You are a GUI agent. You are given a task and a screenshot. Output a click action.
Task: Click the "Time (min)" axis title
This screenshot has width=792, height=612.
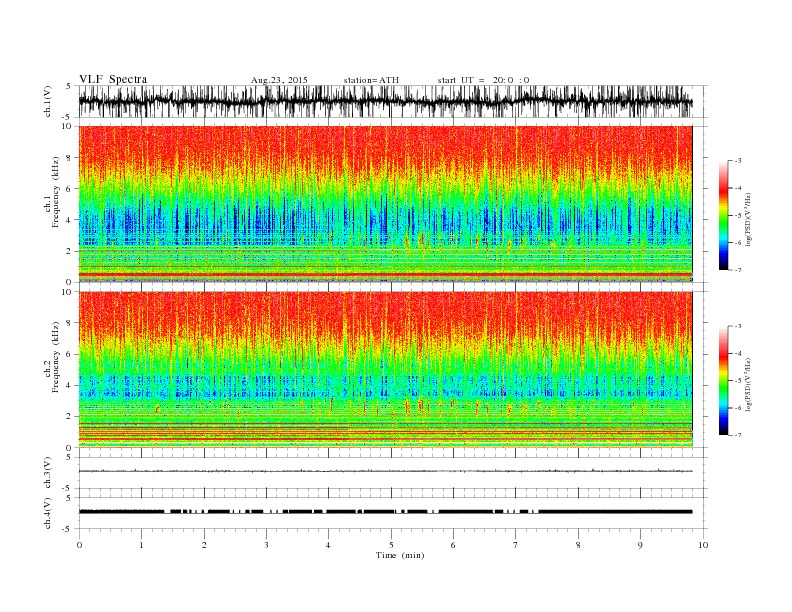[x=400, y=555]
